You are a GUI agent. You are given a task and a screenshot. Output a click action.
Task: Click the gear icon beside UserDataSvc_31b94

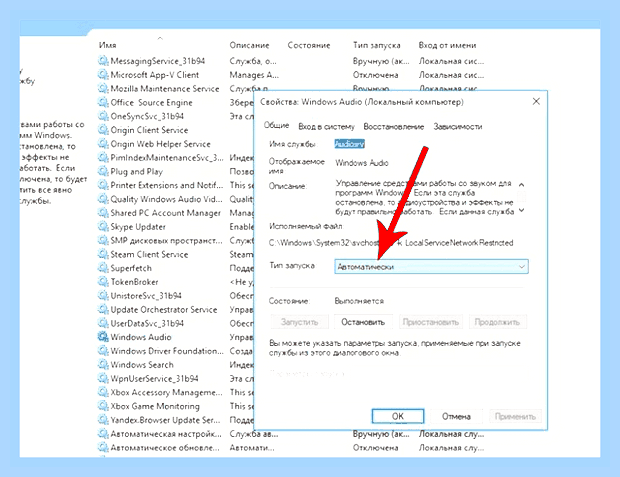coord(103,323)
